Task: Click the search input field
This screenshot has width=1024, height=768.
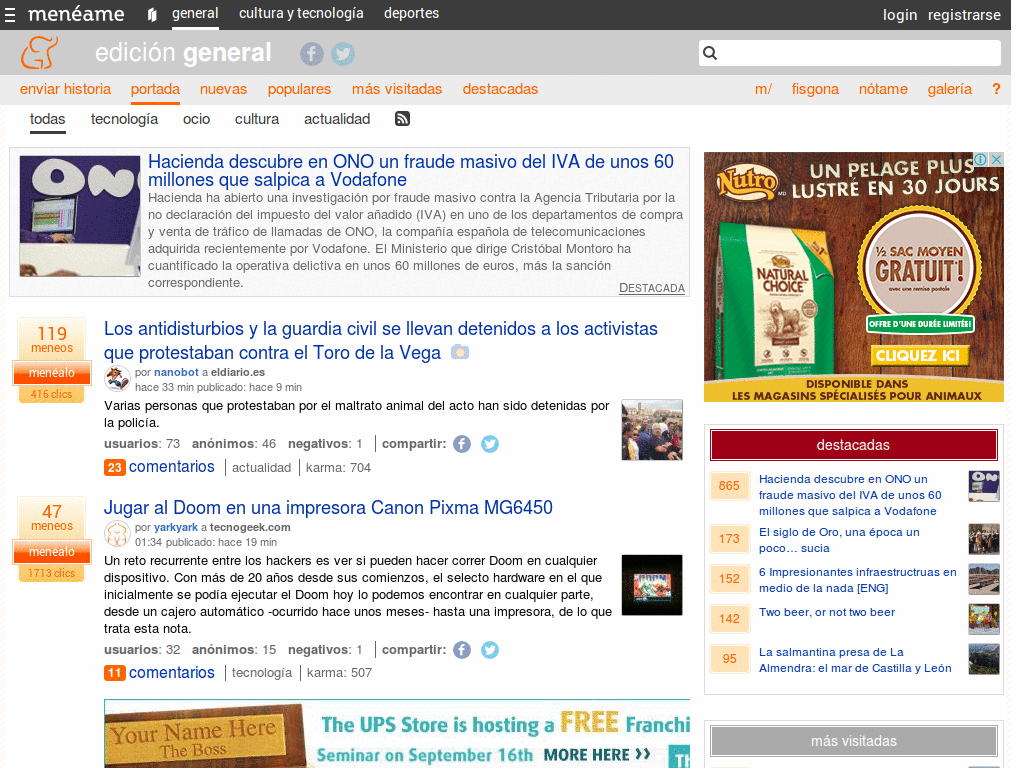Action: click(850, 53)
